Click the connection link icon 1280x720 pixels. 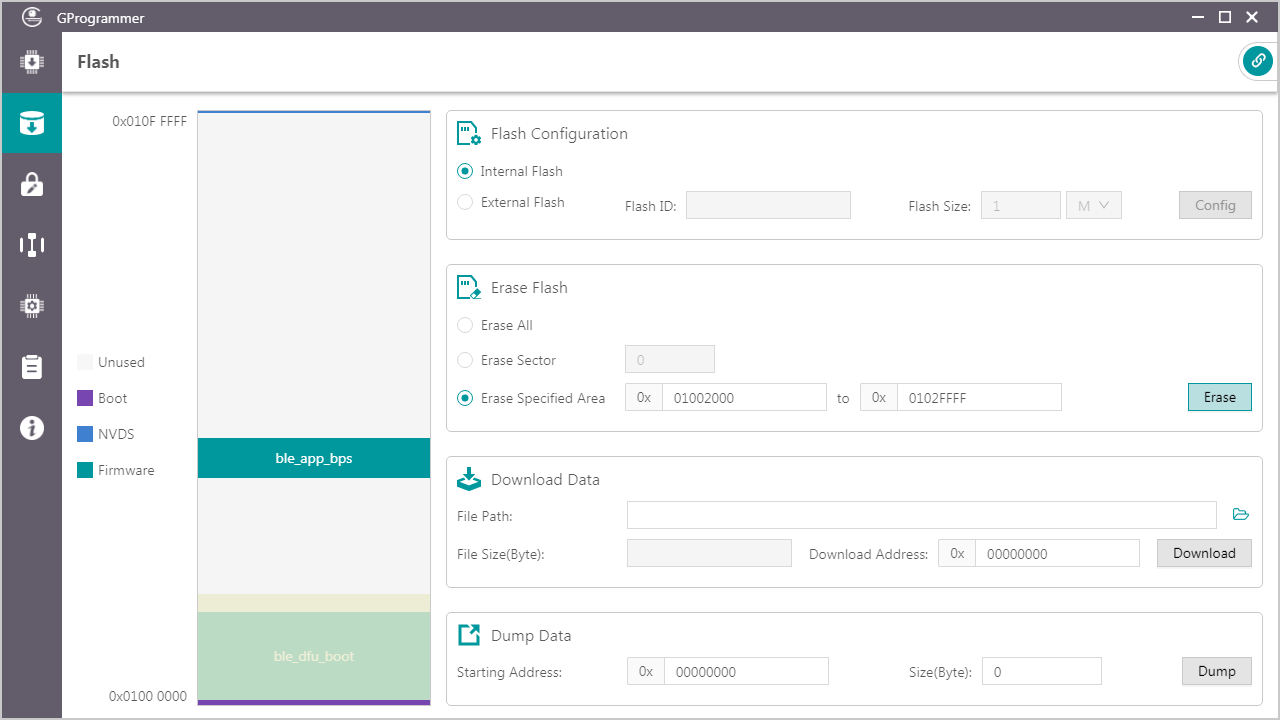click(1257, 61)
